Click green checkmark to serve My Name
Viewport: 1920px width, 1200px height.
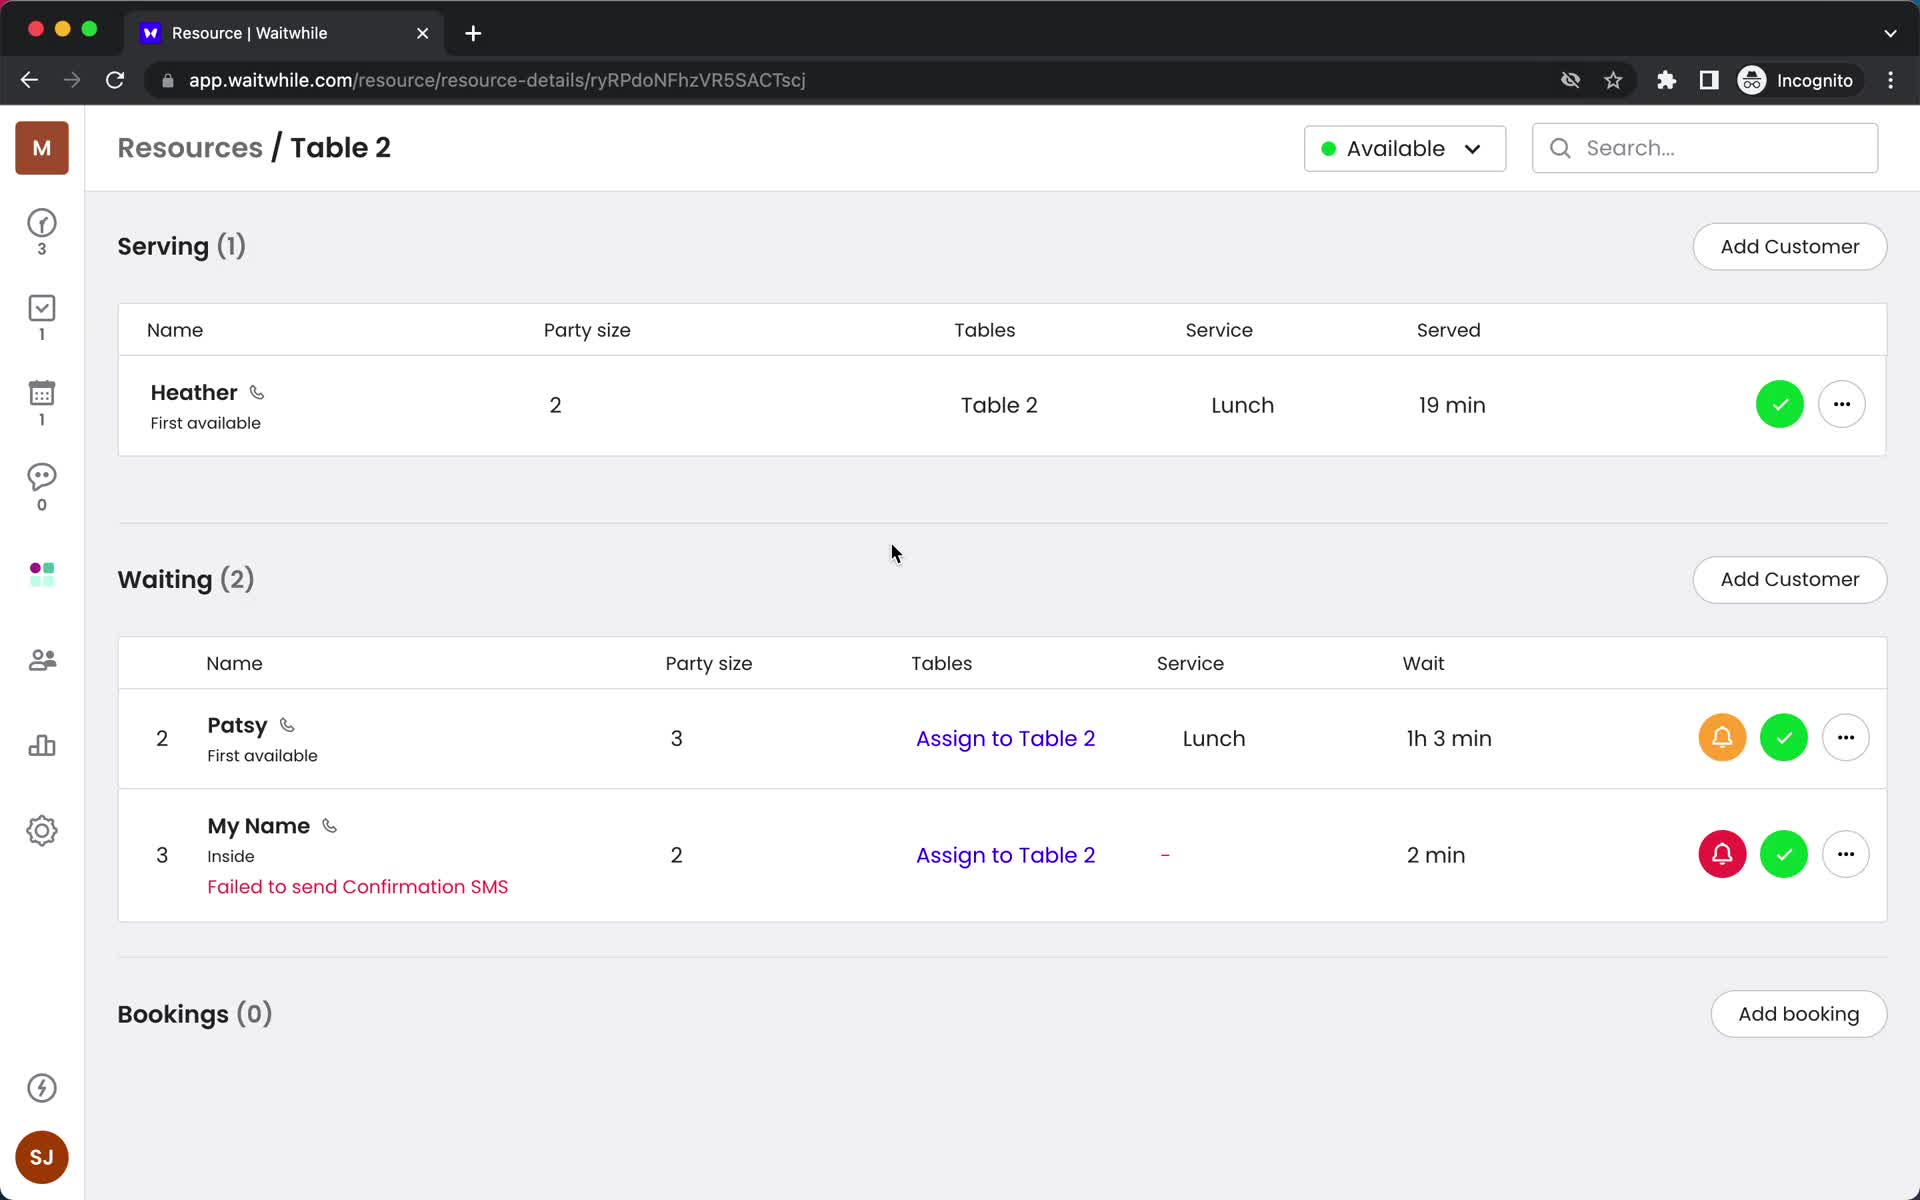(x=1783, y=854)
